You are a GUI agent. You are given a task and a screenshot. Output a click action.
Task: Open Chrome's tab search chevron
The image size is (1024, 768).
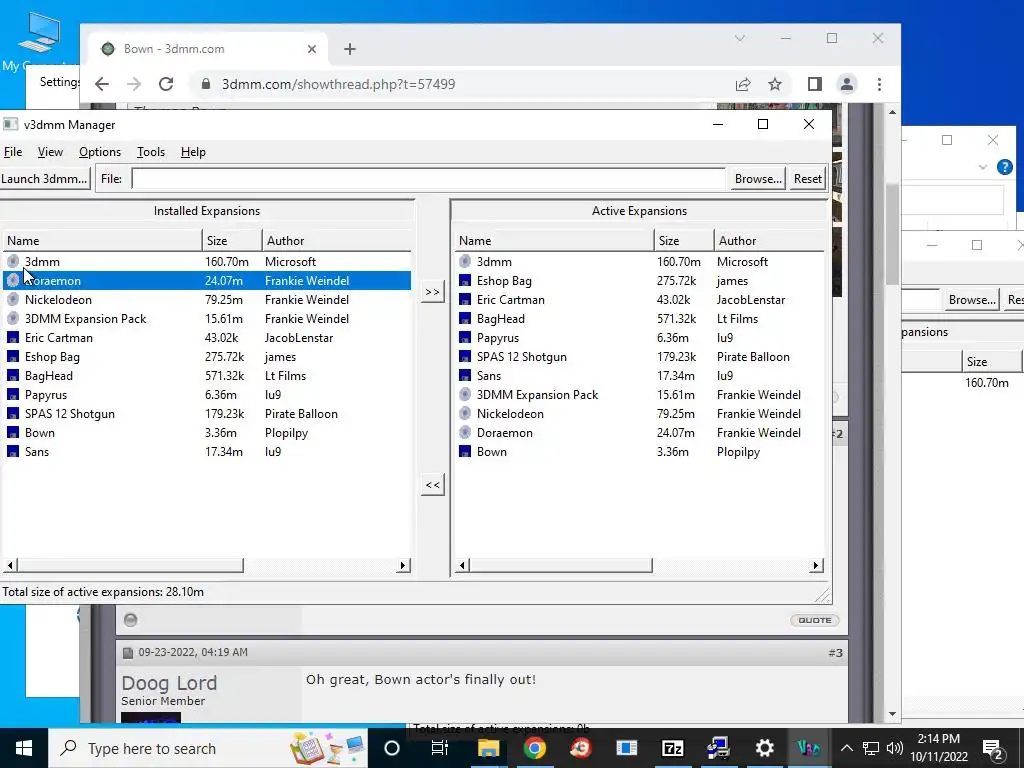click(x=740, y=39)
